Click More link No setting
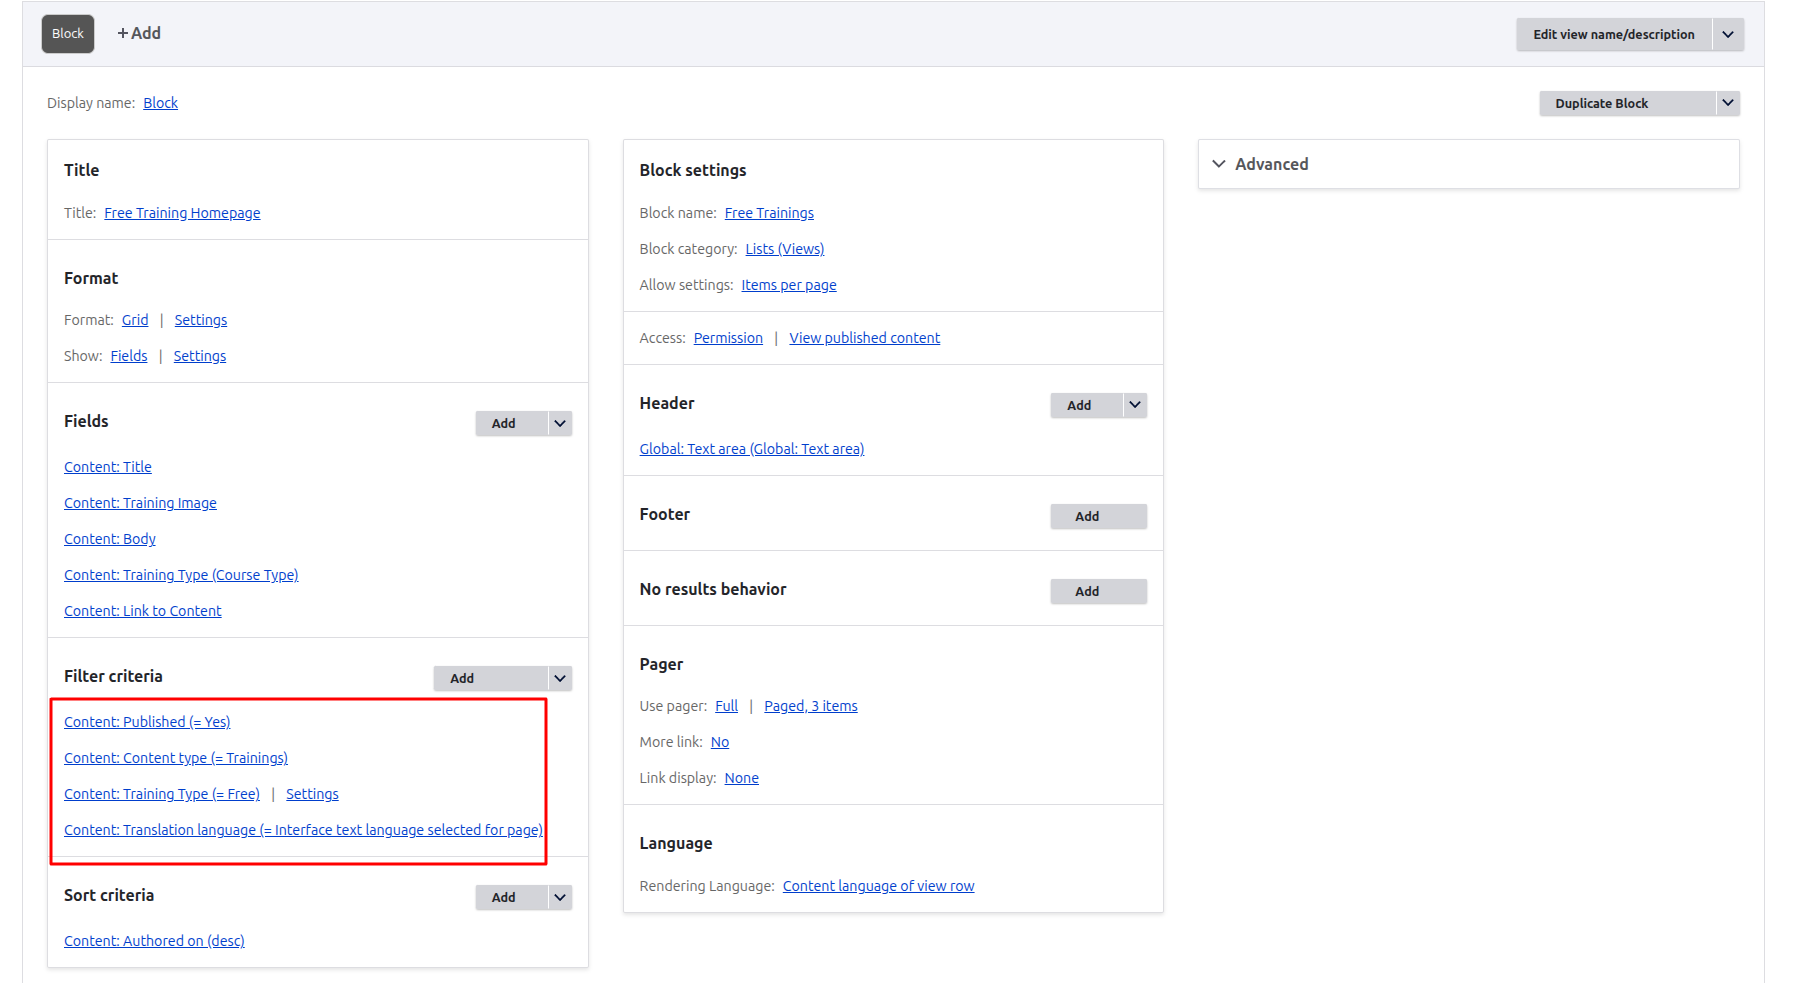Image resolution: width=1793 pixels, height=983 pixels. pos(720,742)
